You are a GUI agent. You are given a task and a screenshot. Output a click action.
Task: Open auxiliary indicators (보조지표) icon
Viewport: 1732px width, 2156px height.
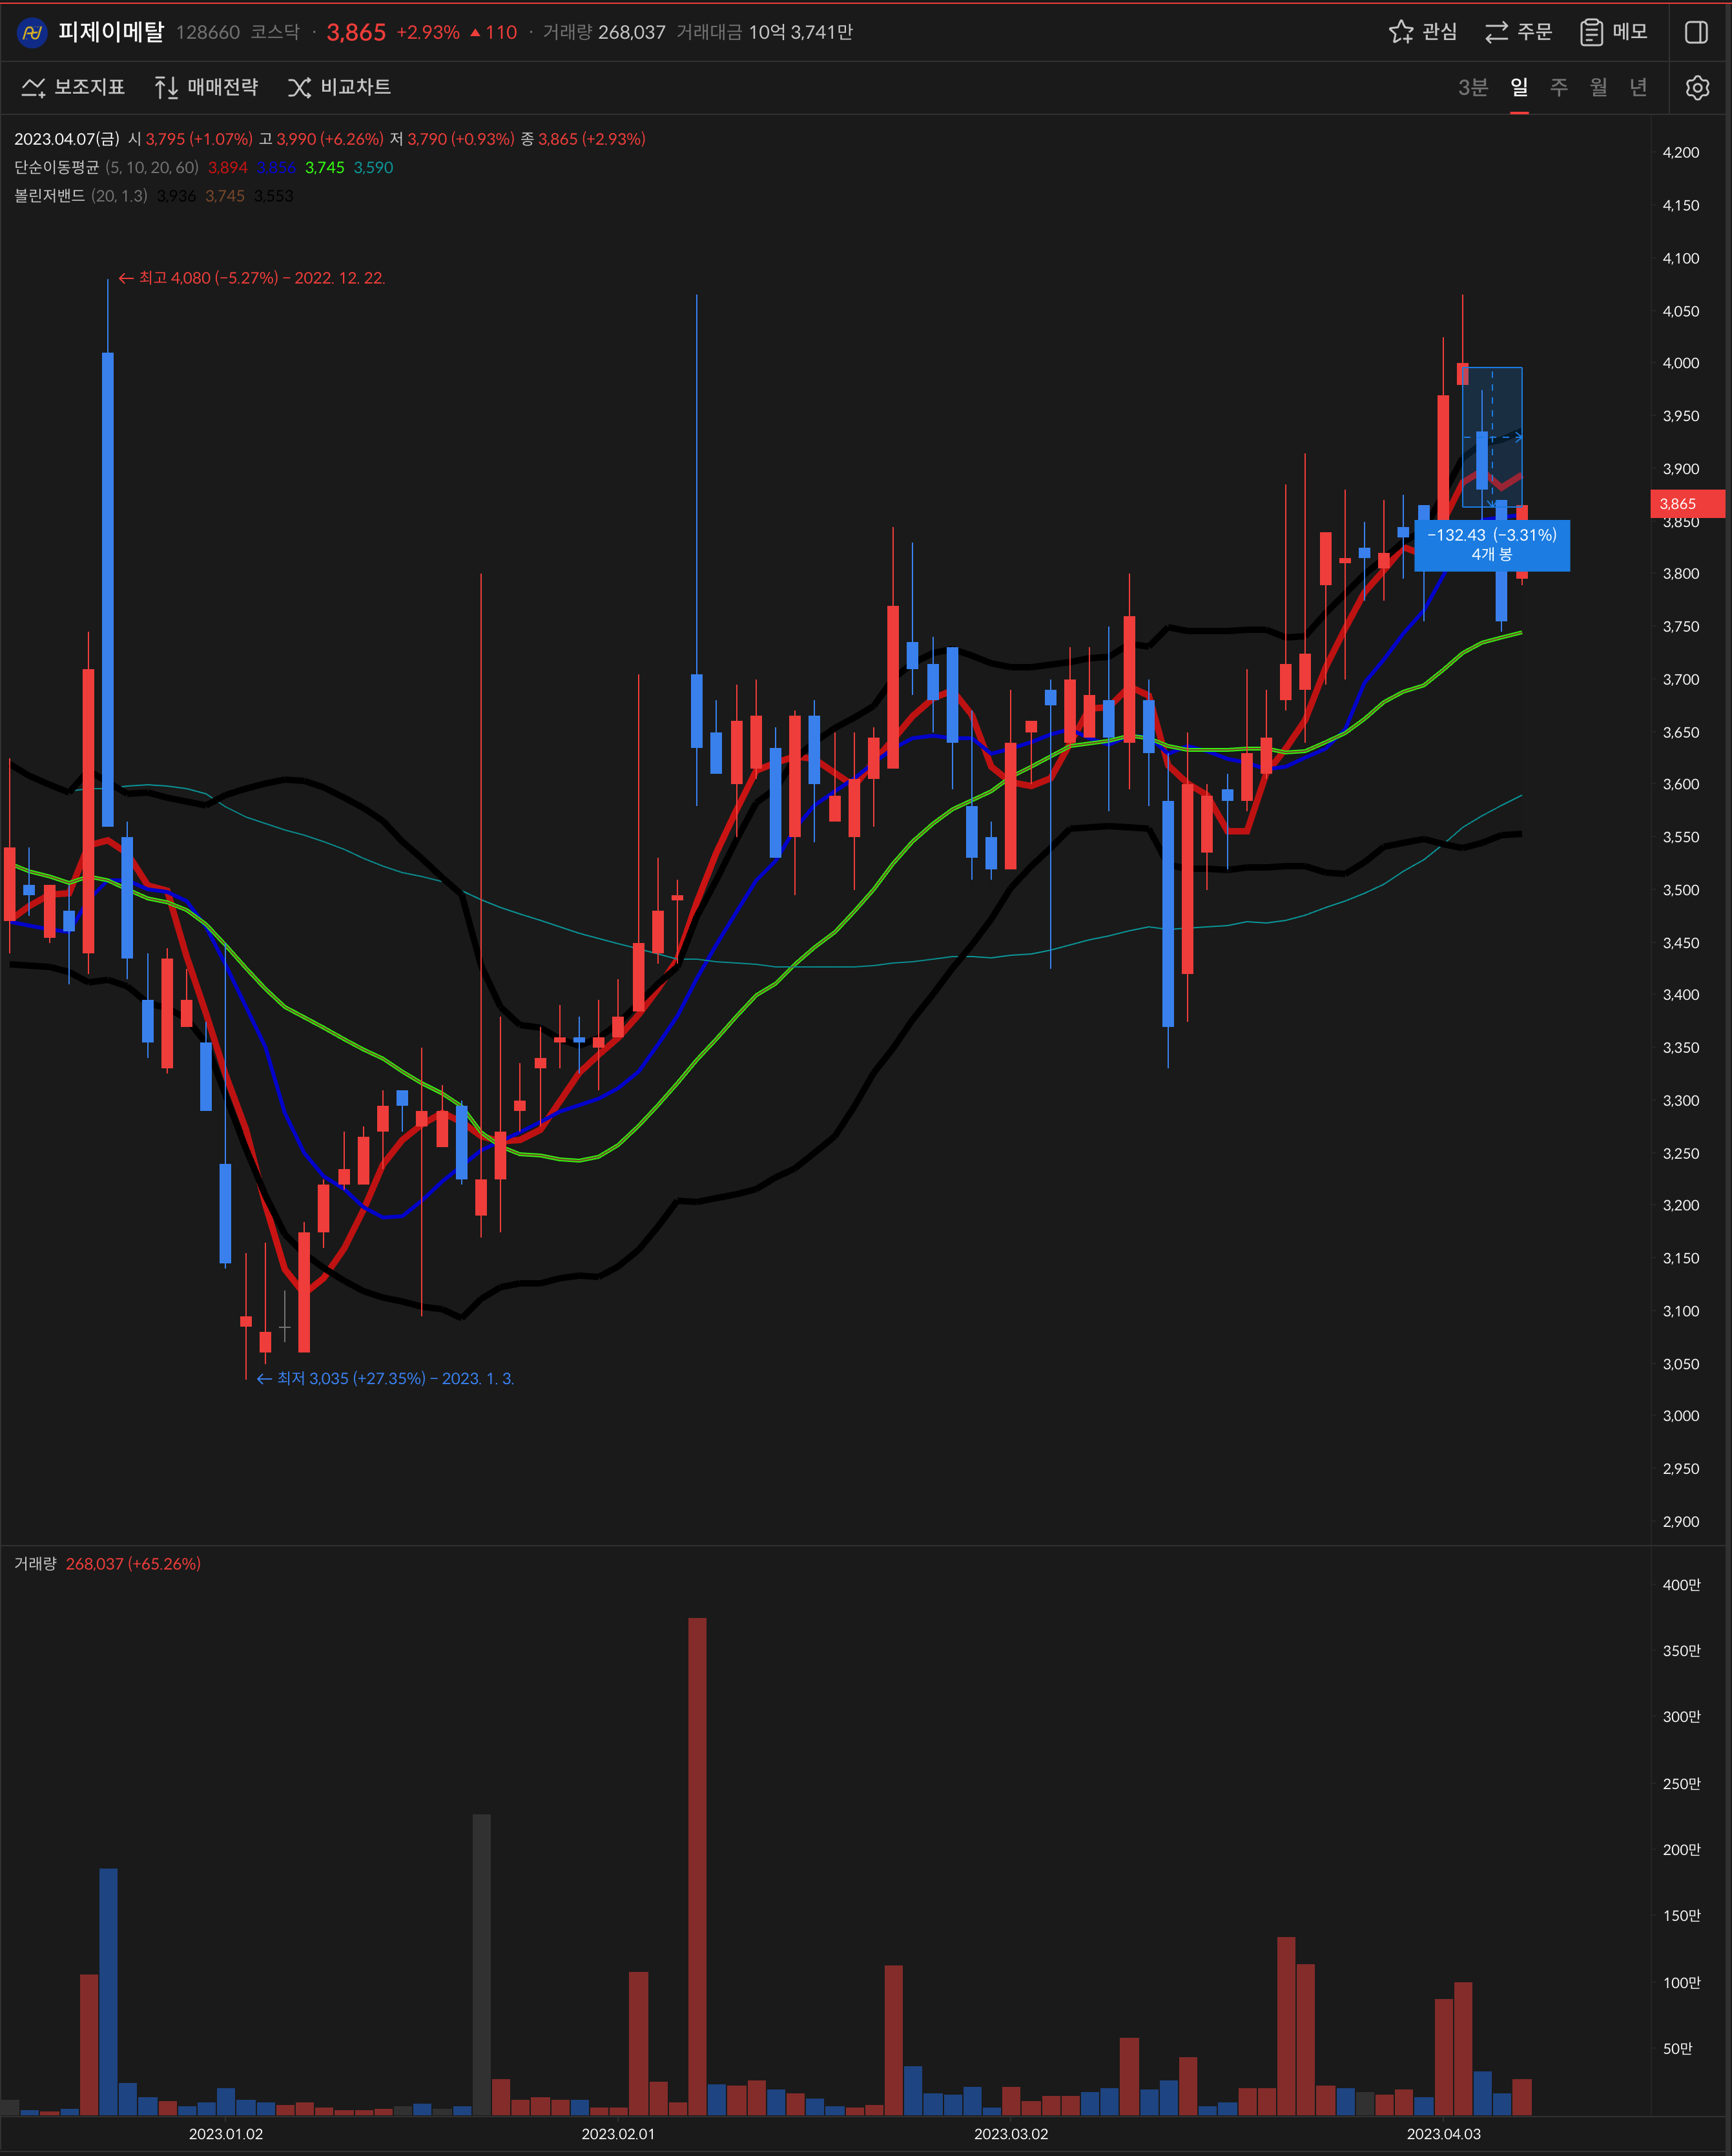[33, 88]
